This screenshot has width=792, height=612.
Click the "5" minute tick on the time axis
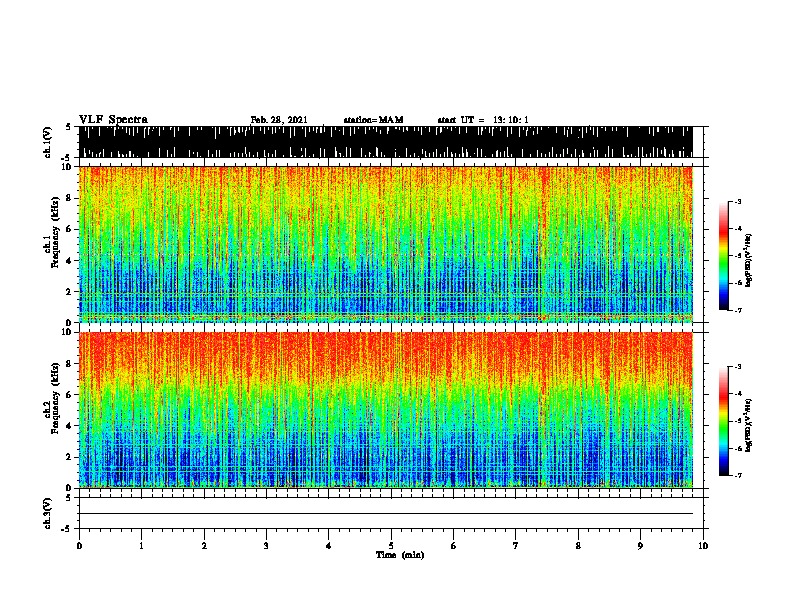(x=391, y=546)
